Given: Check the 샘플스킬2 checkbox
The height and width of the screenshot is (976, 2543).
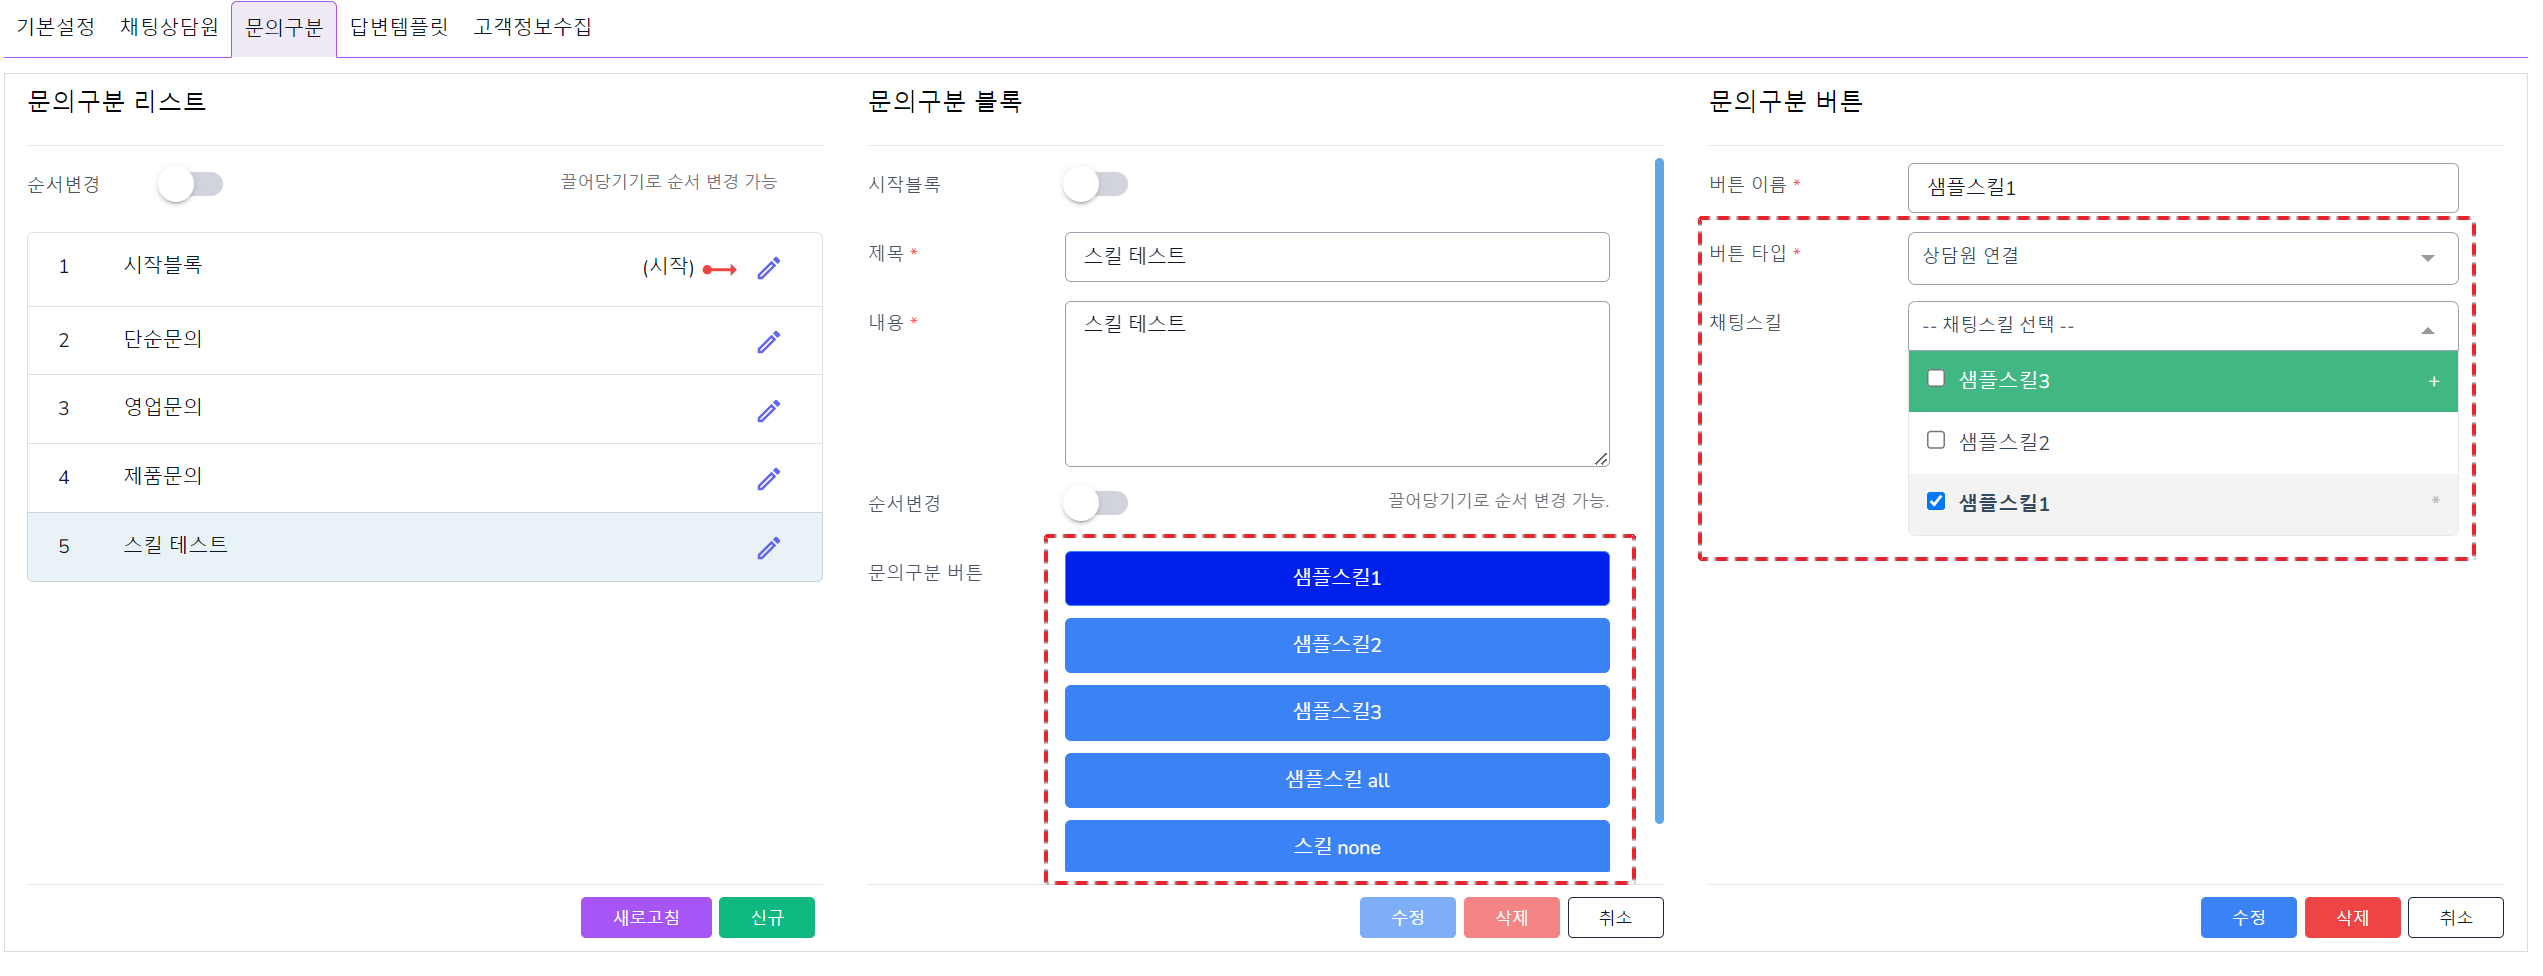Looking at the screenshot, I should pyautogui.click(x=1935, y=440).
